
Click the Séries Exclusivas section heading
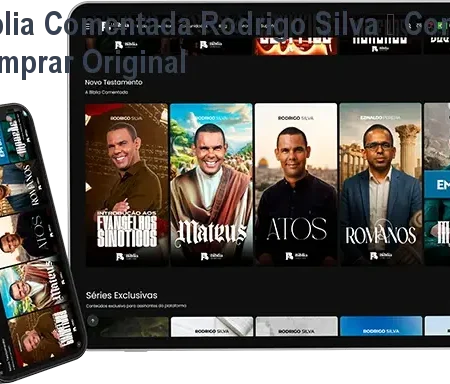[122, 295]
